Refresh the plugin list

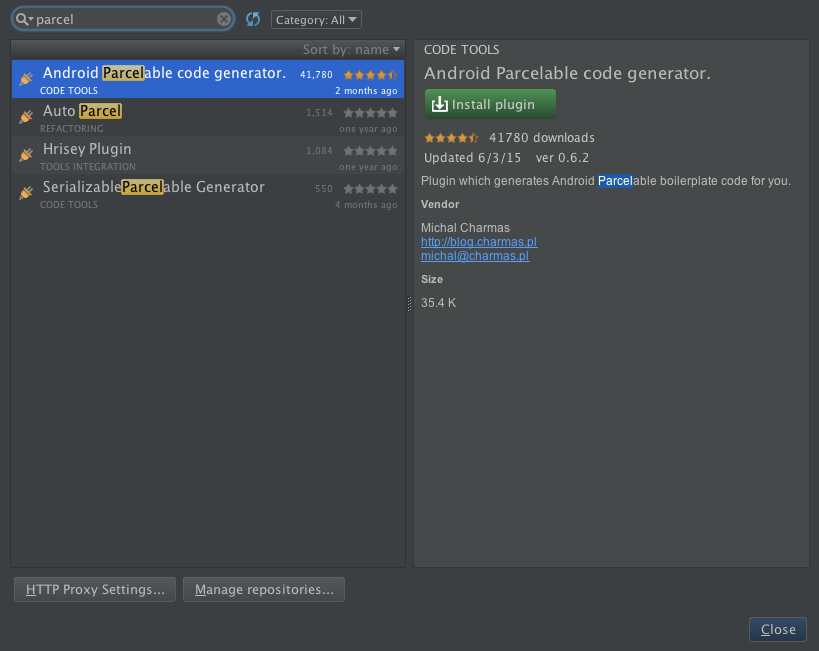[252, 18]
